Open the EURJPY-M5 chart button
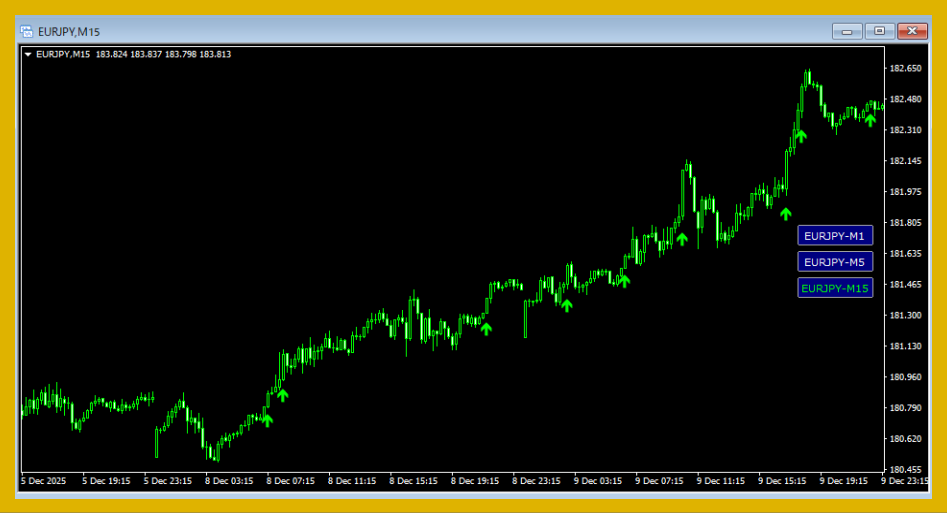Screen dimensions: 947x513 (834, 262)
